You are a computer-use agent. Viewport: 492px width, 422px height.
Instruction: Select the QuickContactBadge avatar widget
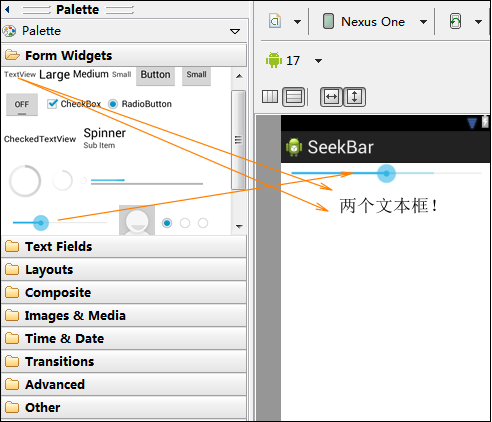click(137, 220)
